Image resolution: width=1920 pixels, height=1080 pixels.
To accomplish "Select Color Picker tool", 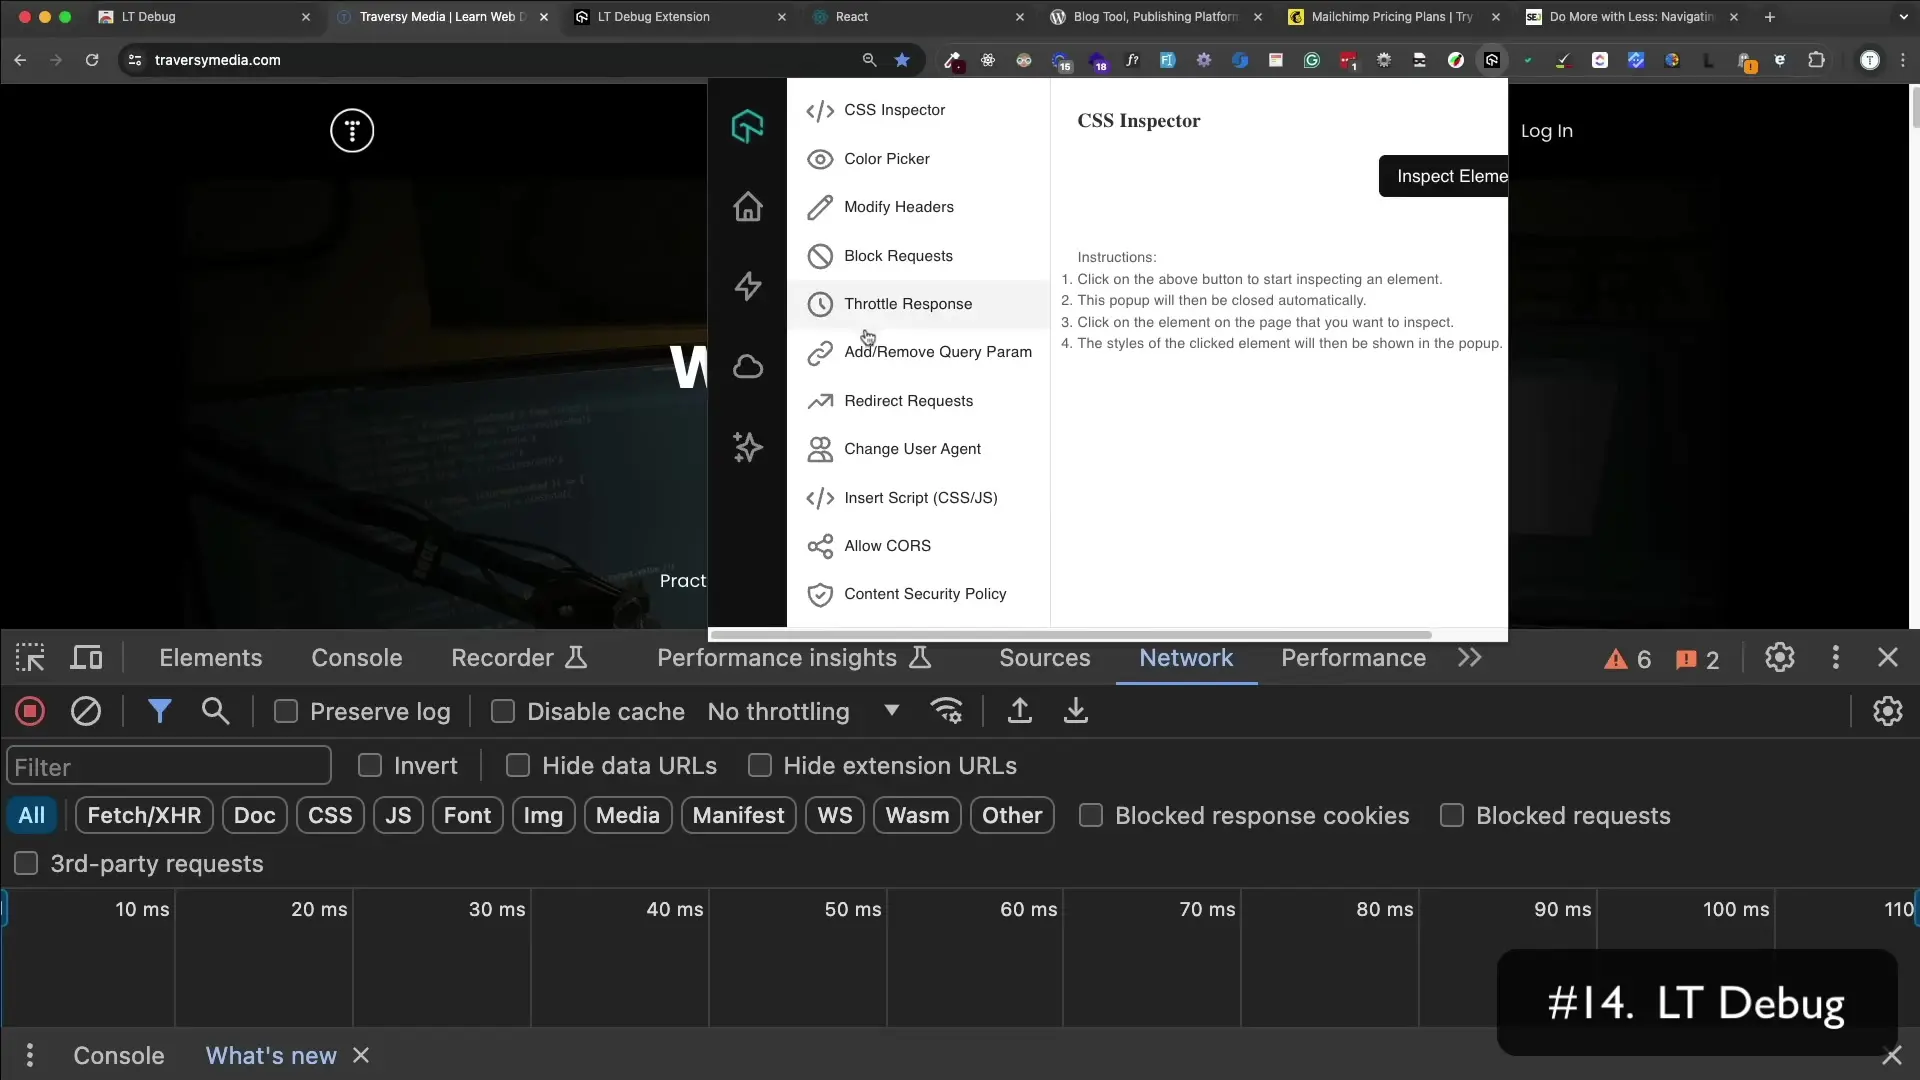I will pyautogui.click(x=918, y=159).
